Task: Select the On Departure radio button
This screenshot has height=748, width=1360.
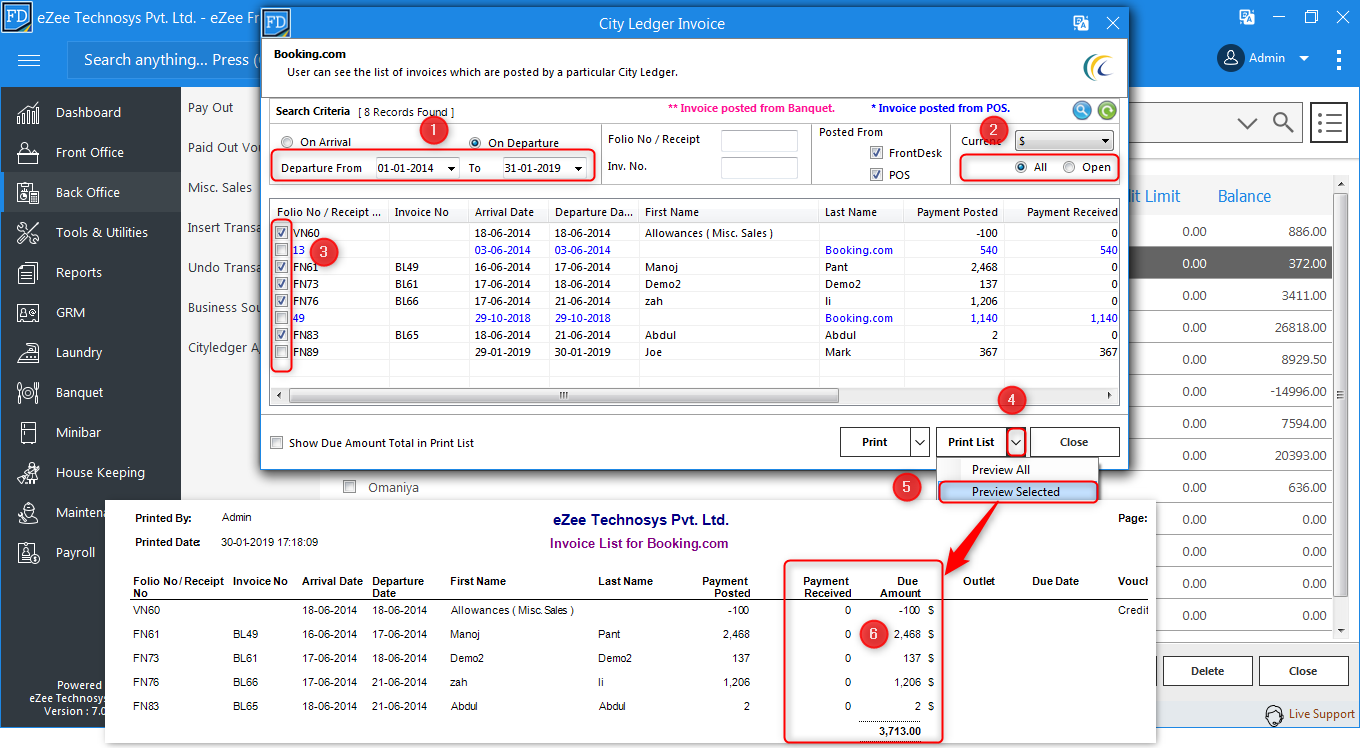Action: point(475,143)
